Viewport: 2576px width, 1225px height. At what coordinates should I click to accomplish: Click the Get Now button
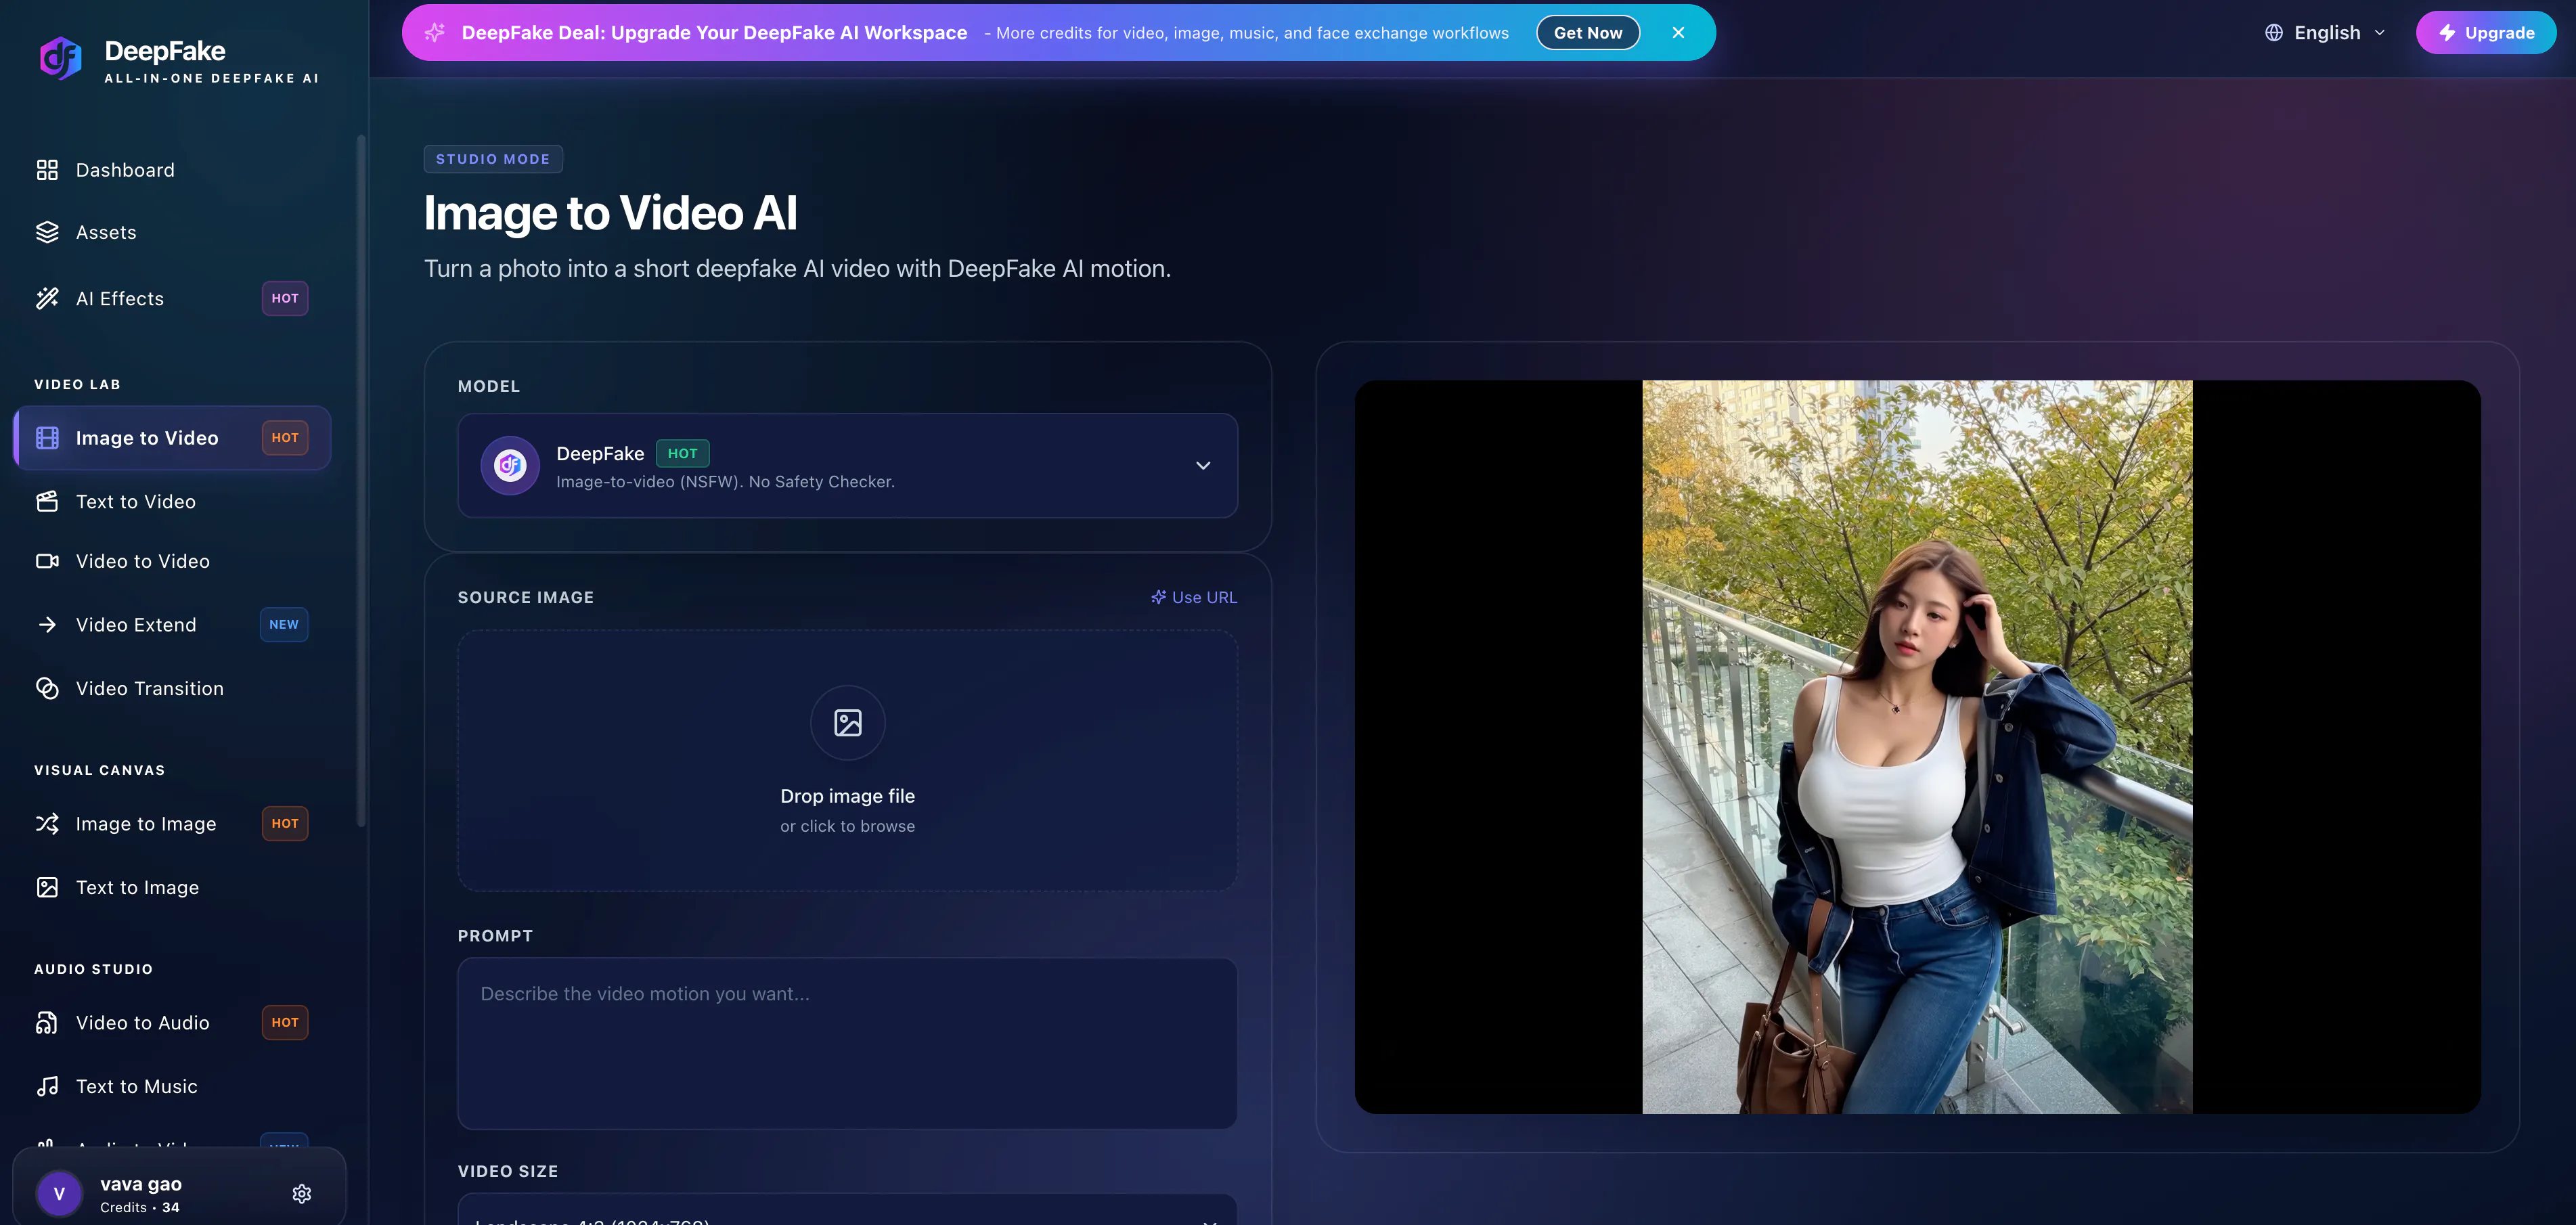pos(1588,33)
